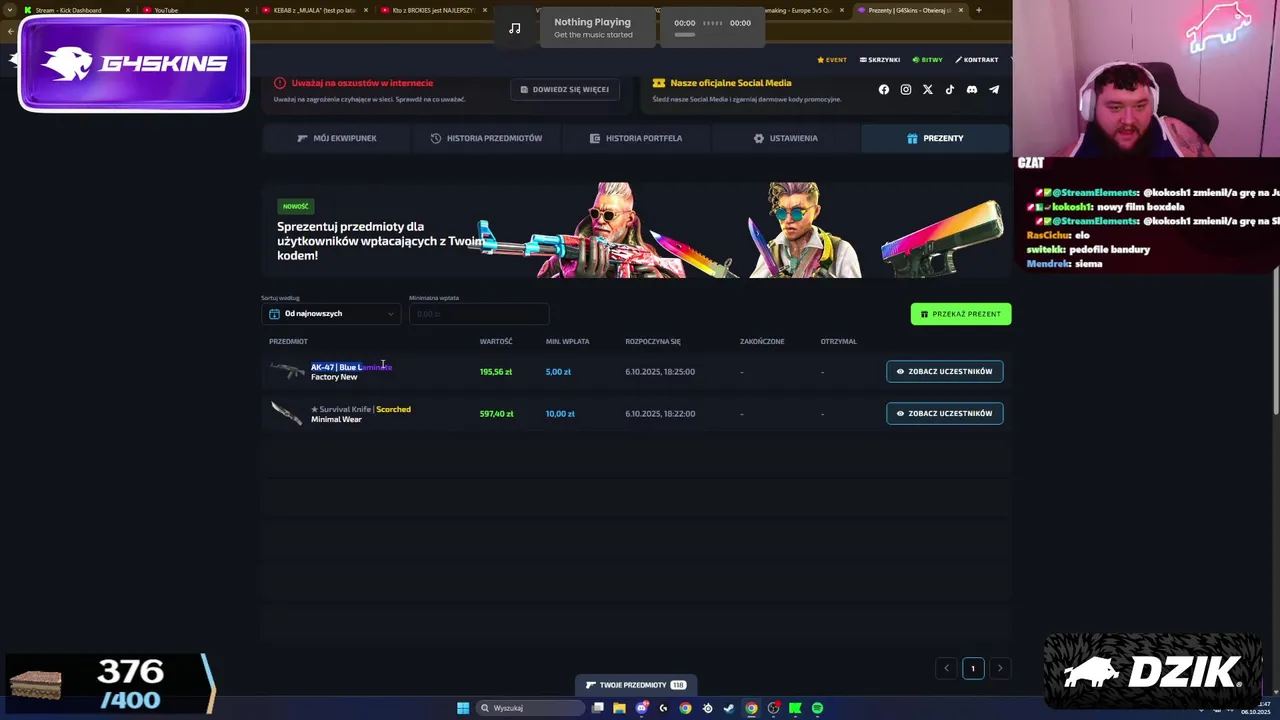The image size is (1280, 720).
Task: Switch to 'Historia przedmiotów' tab
Action: 487,138
